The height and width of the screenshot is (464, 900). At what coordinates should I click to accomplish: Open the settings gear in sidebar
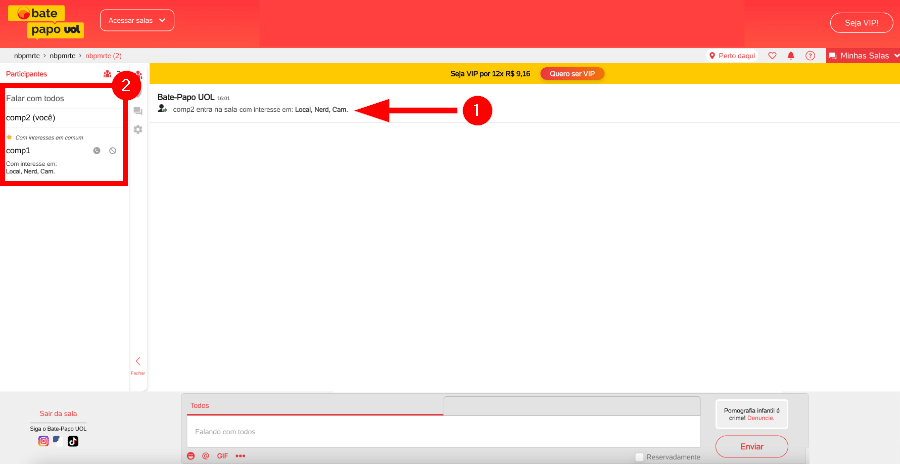[138, 130]
